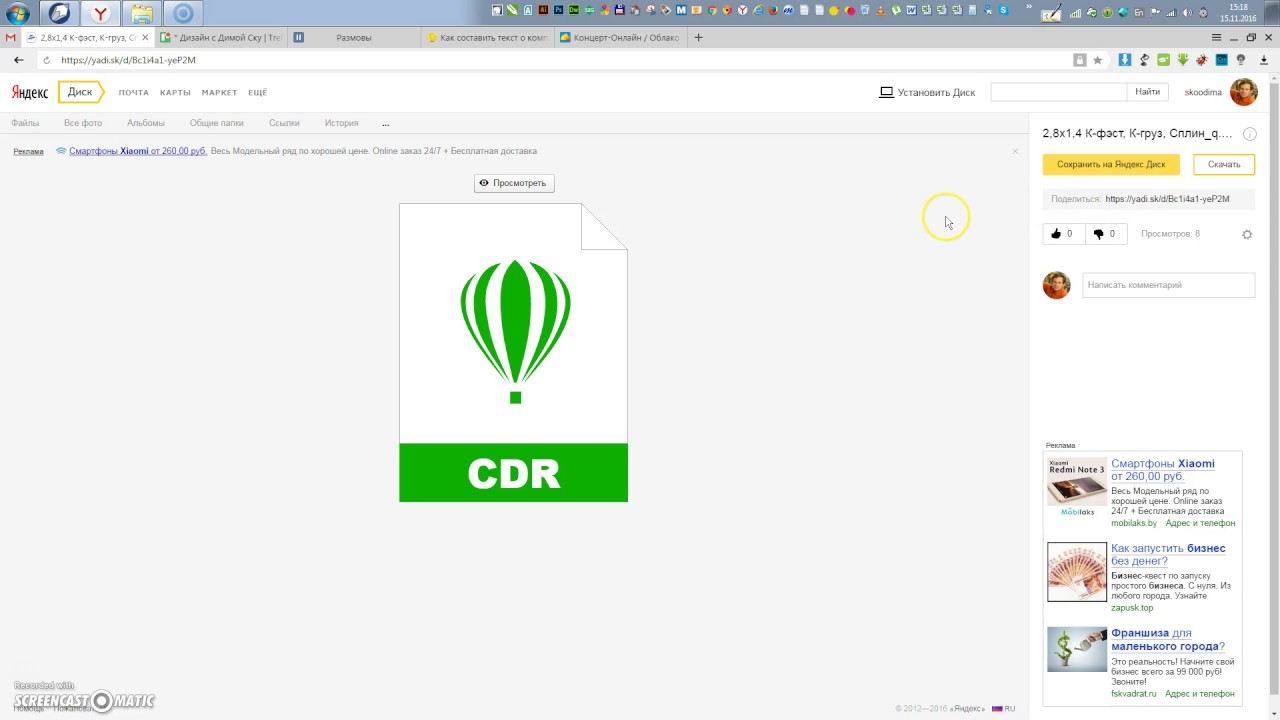Expand the Ещё menu in header

coord(257,92)
